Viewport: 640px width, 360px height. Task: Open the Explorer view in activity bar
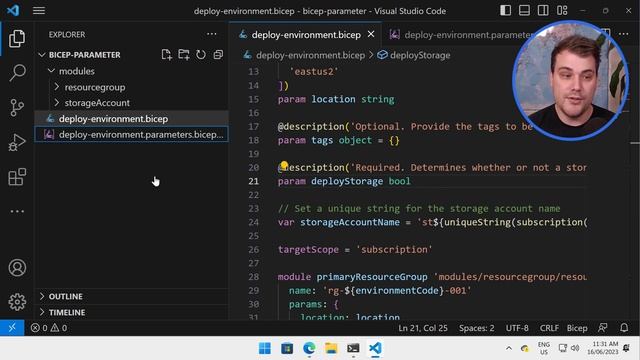tap(17, 38)
